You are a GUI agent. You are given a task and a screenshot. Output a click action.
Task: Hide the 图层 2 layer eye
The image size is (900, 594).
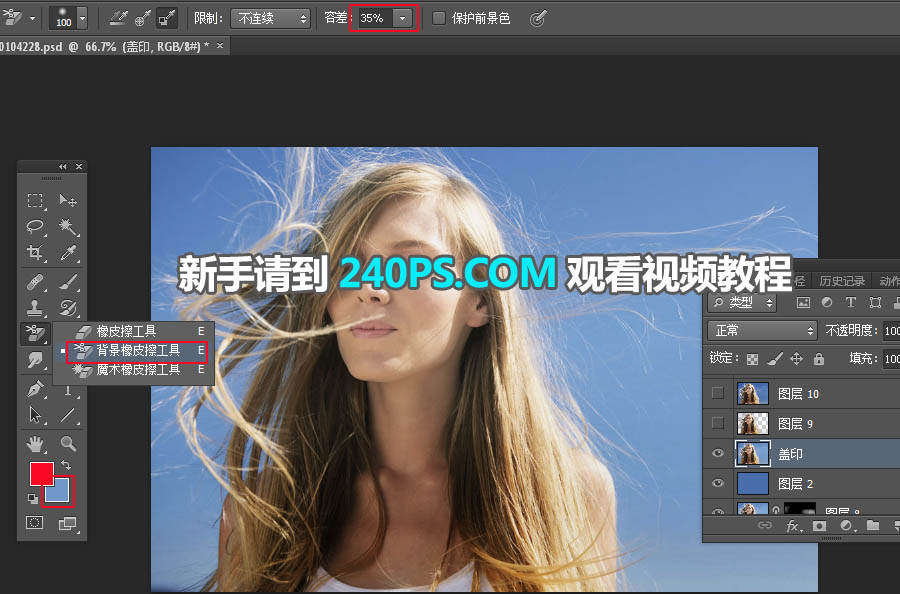click(x=717, y=483)
